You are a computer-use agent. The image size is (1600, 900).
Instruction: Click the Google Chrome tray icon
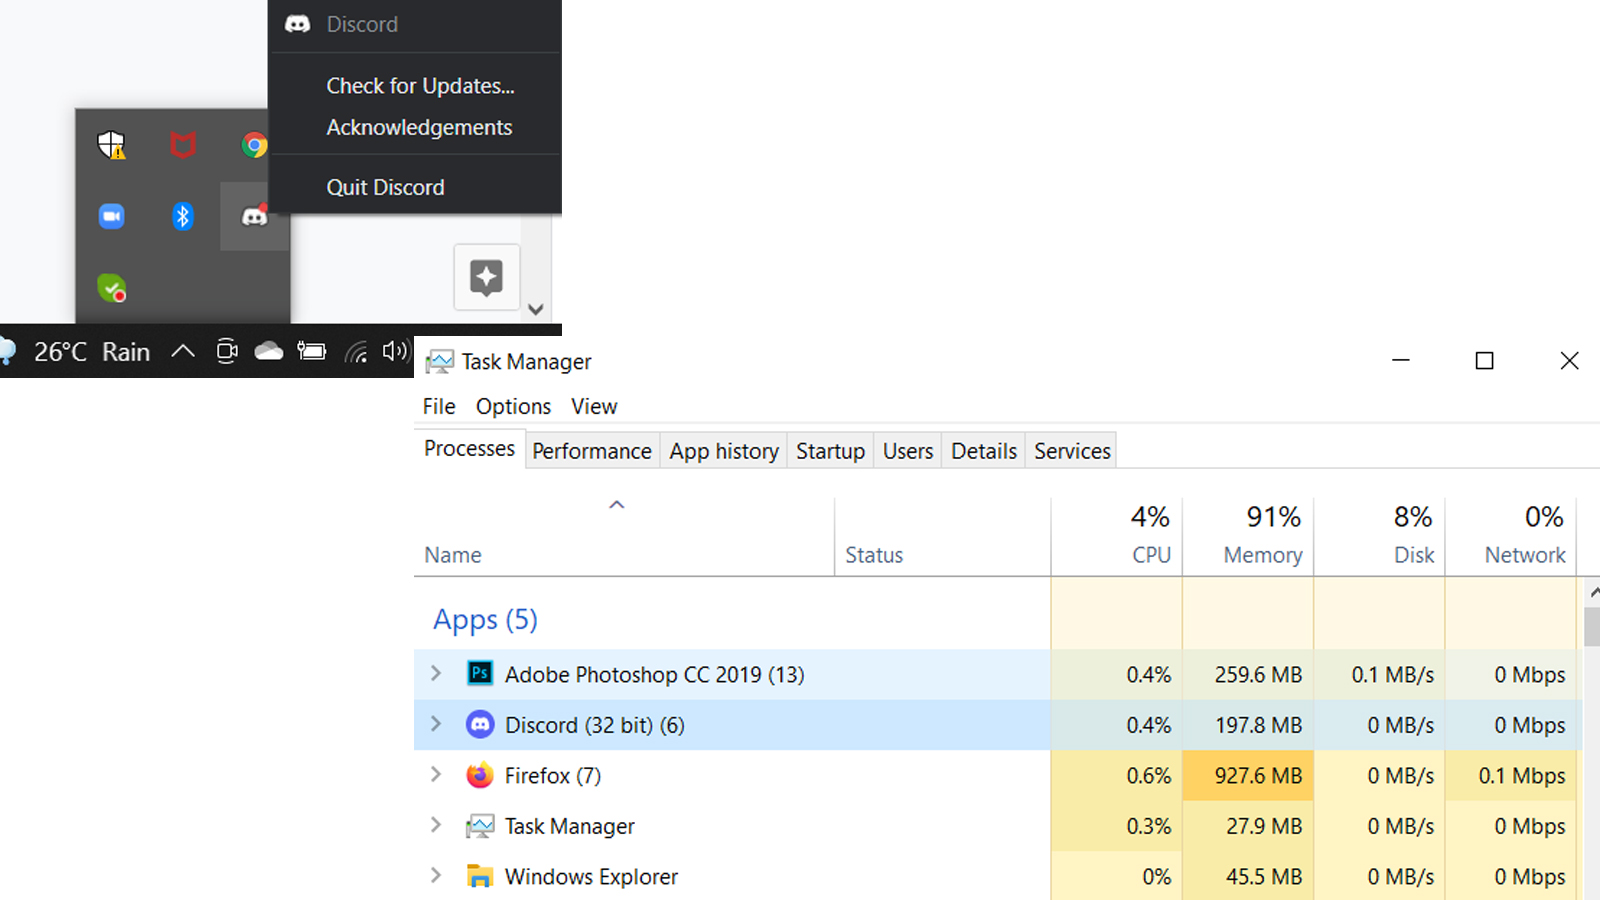254,145
